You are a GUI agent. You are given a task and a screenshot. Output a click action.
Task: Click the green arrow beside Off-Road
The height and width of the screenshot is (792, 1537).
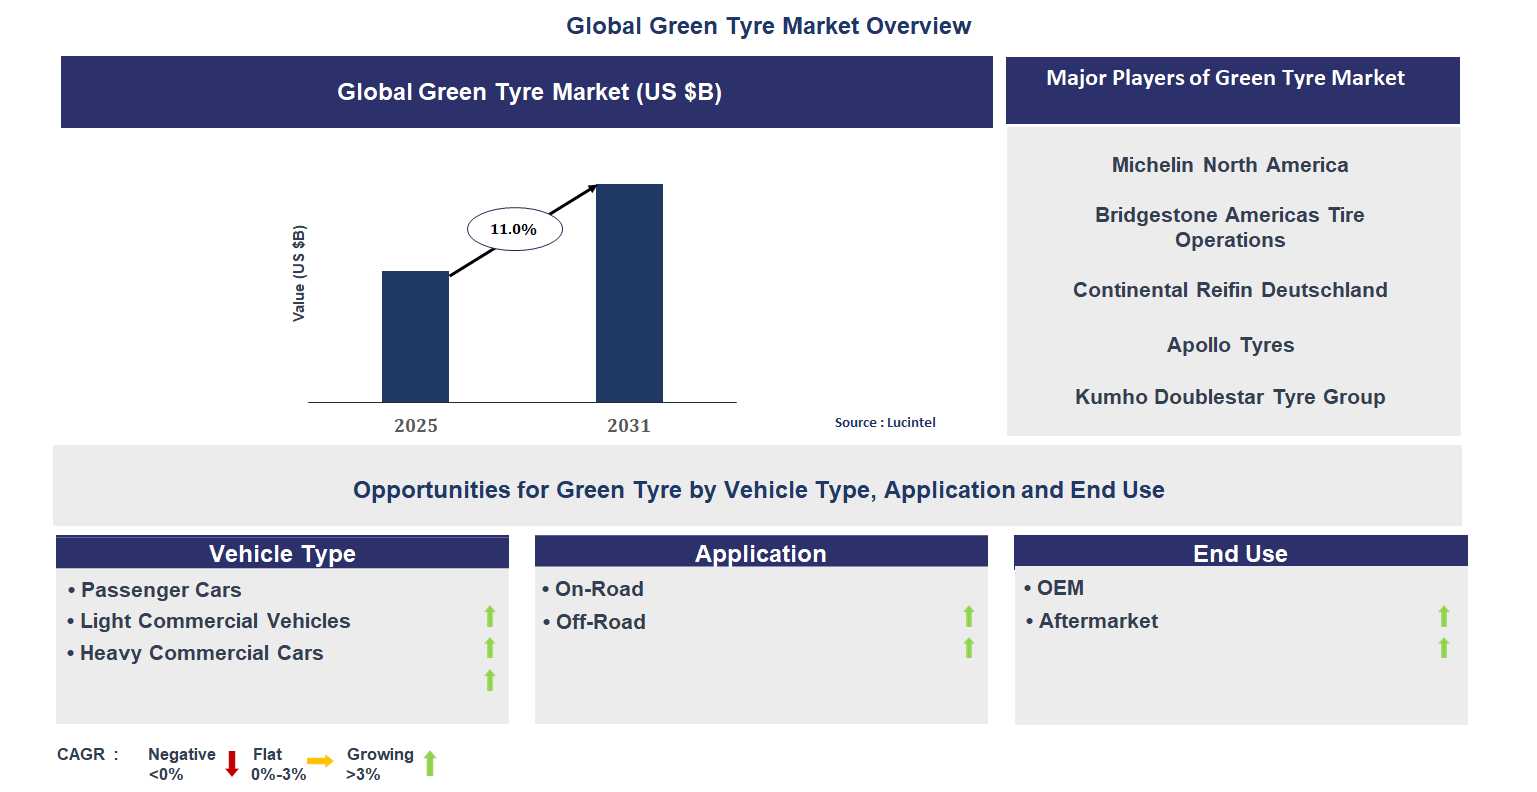(968, 649)
